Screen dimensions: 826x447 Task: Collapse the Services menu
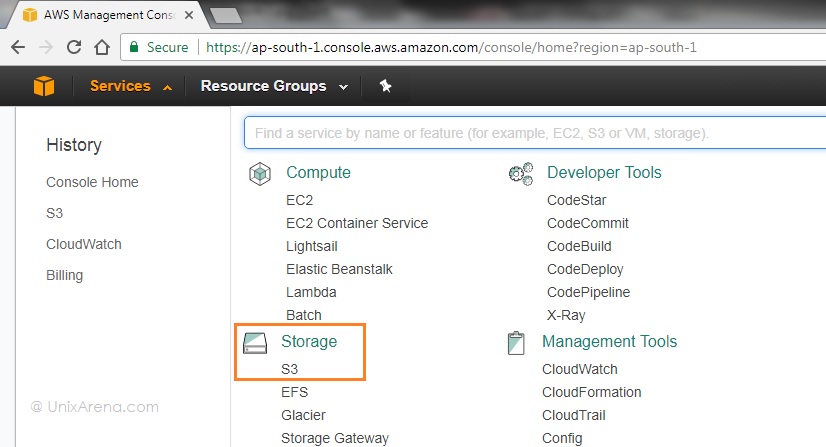click(x=131, y=86)
